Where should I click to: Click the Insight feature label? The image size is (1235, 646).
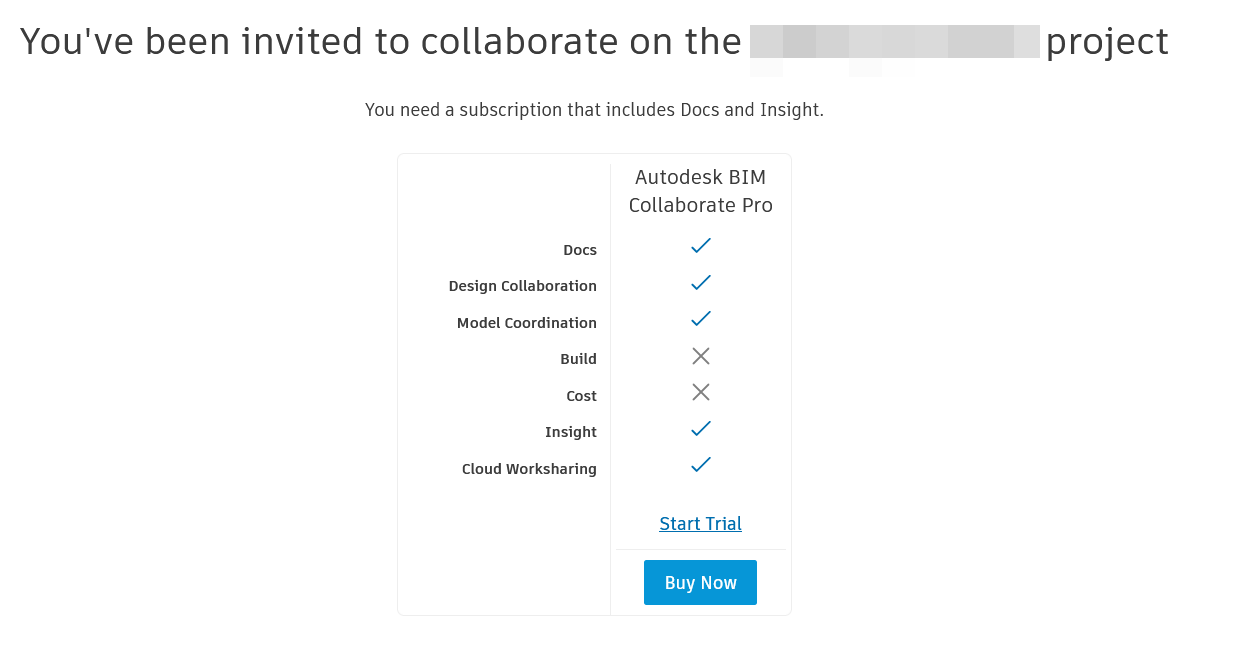pos(570,432)
